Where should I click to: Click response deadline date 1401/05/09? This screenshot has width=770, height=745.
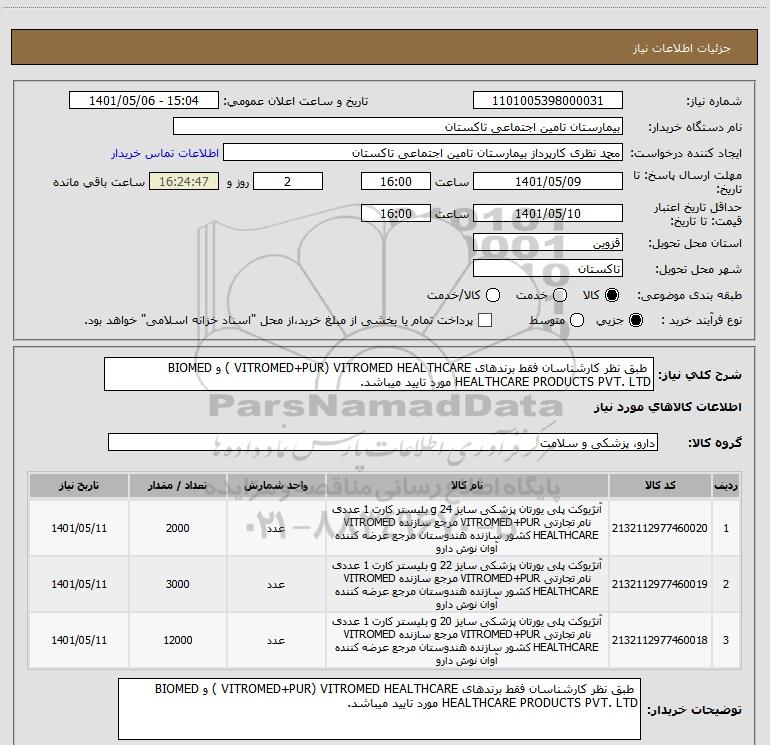point(548,181)
